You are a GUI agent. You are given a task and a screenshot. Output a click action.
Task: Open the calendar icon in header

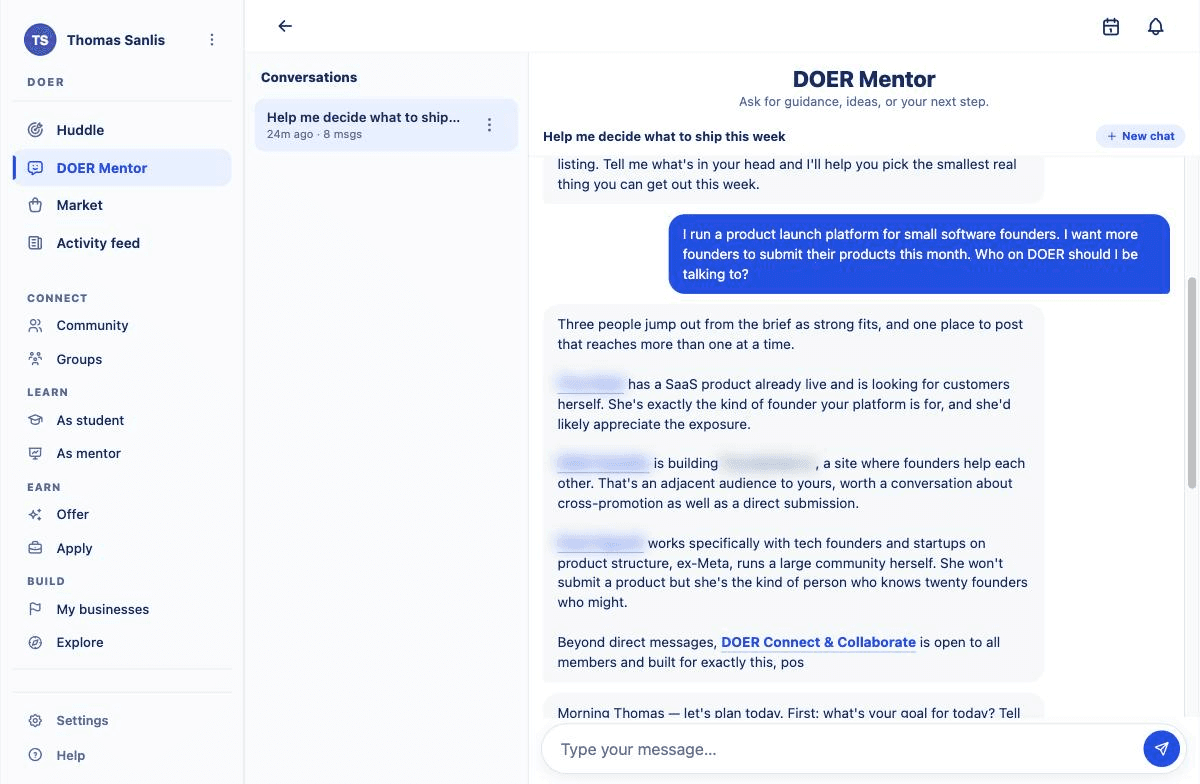pyautogui.click(x=1110, y=27)
